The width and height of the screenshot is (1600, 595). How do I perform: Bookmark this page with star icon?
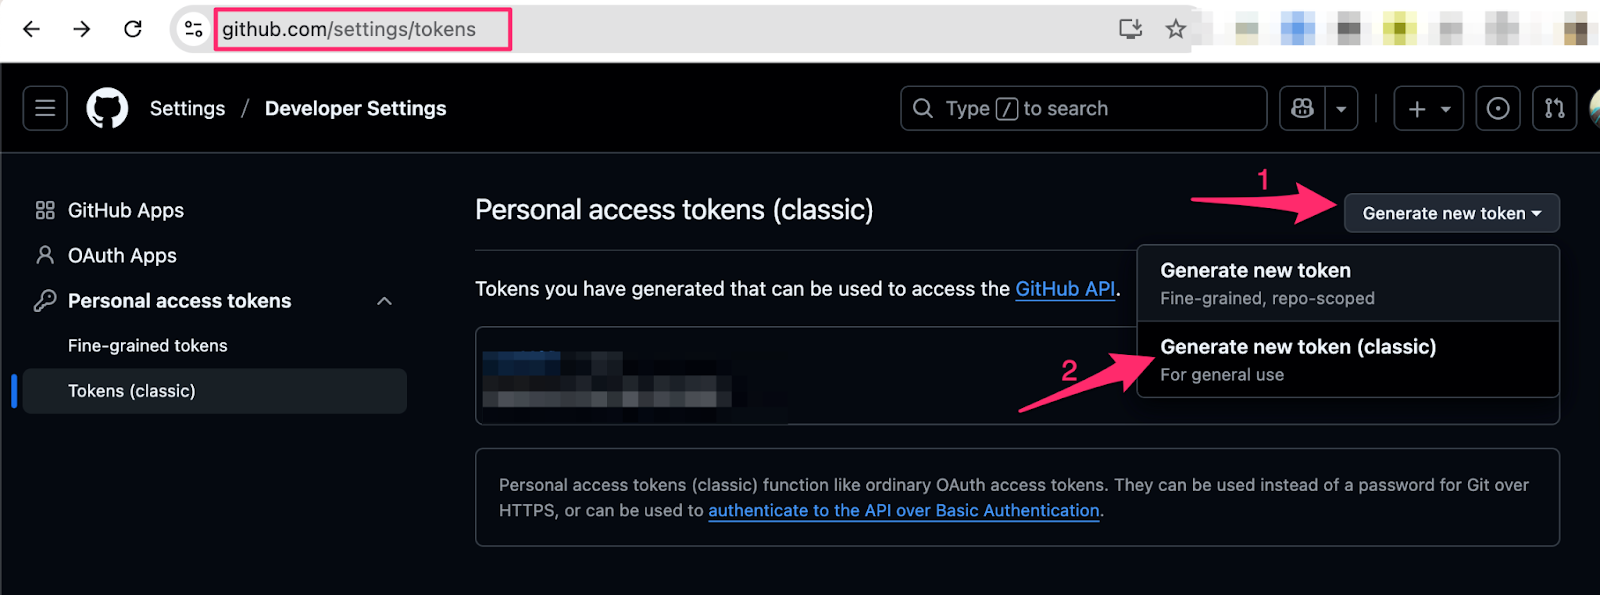[x=1175, y=29]
